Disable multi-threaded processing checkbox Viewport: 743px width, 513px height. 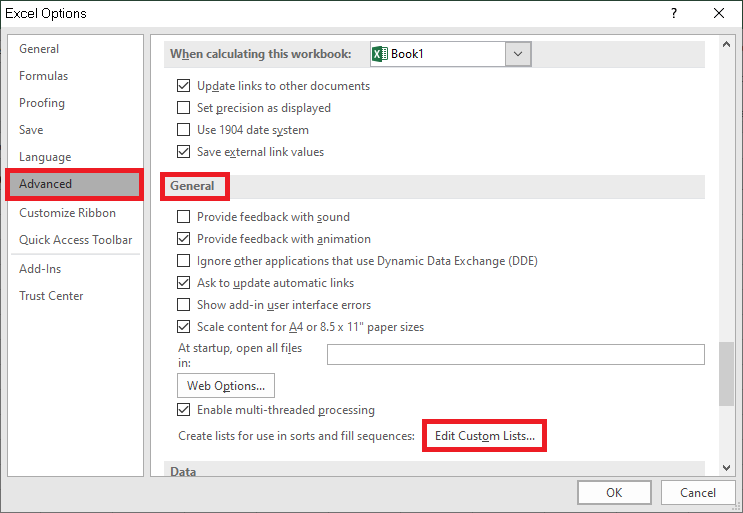pos(183,410)
